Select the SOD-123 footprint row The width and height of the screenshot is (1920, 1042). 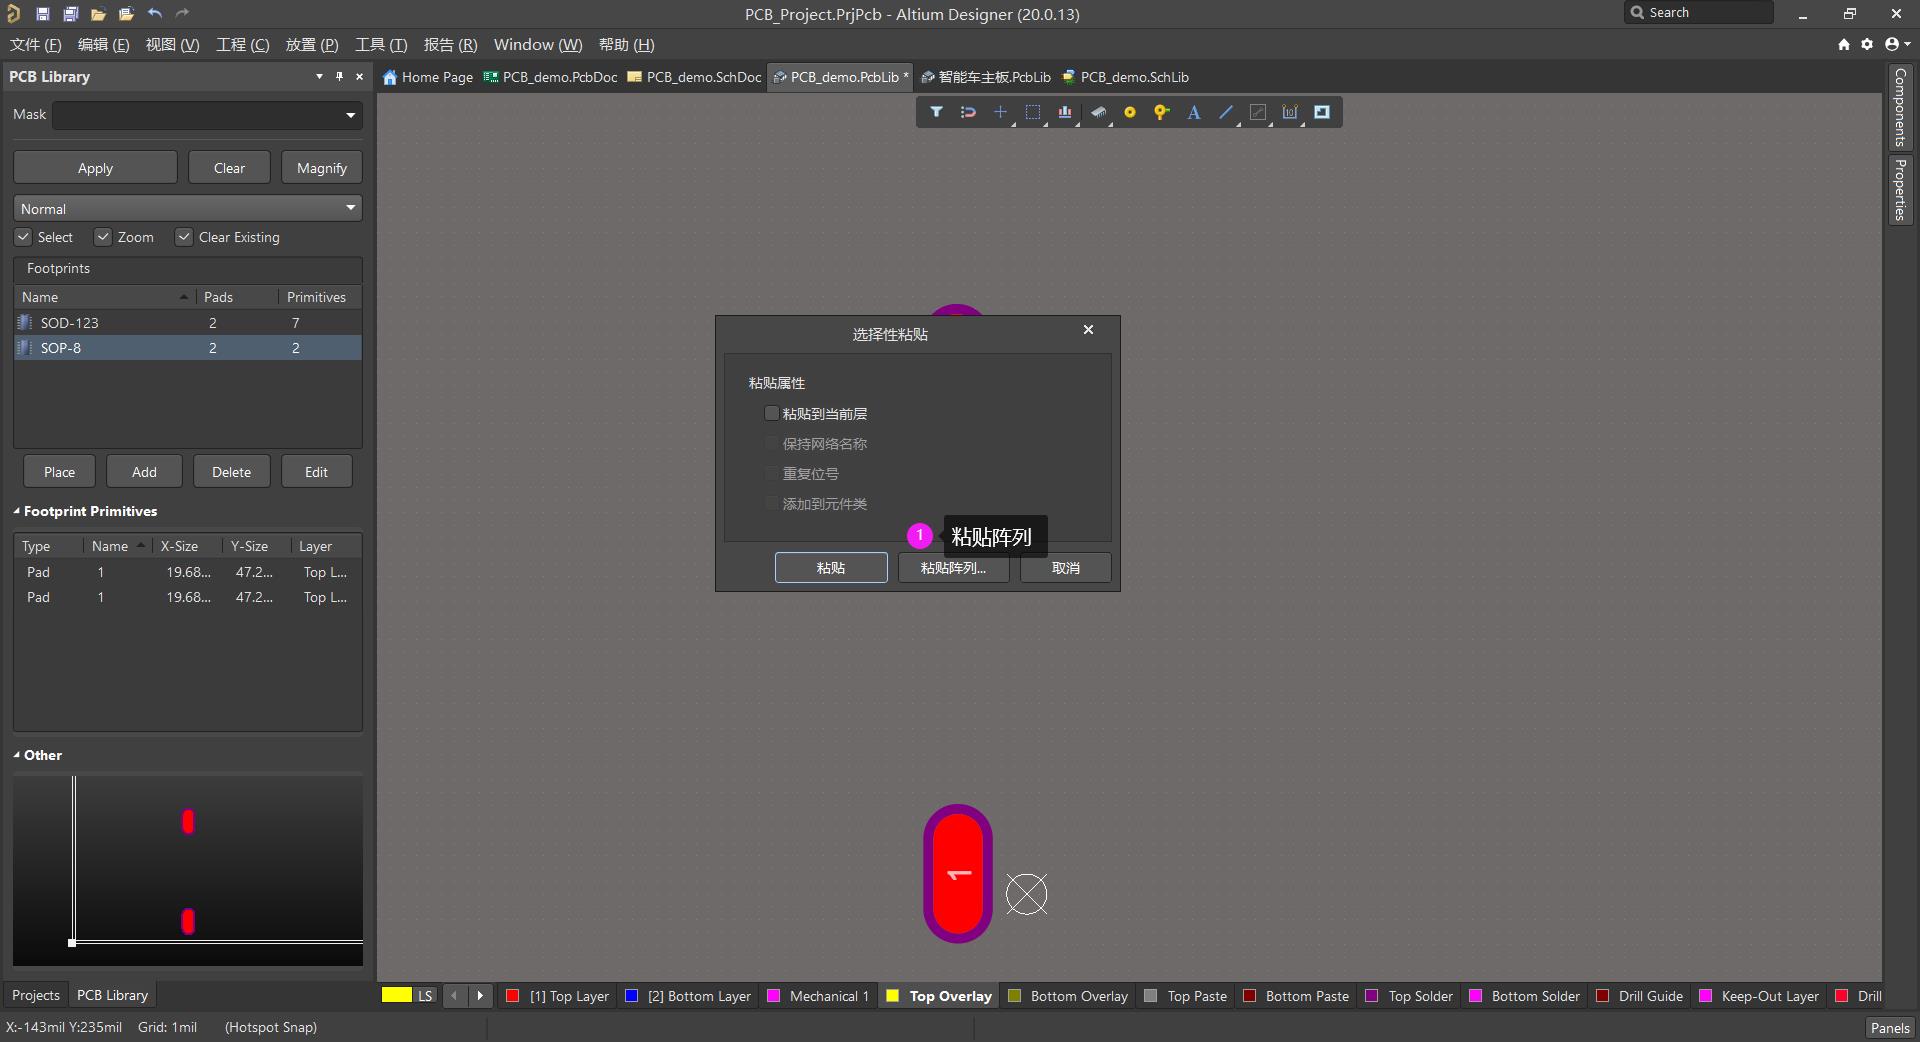188,322
